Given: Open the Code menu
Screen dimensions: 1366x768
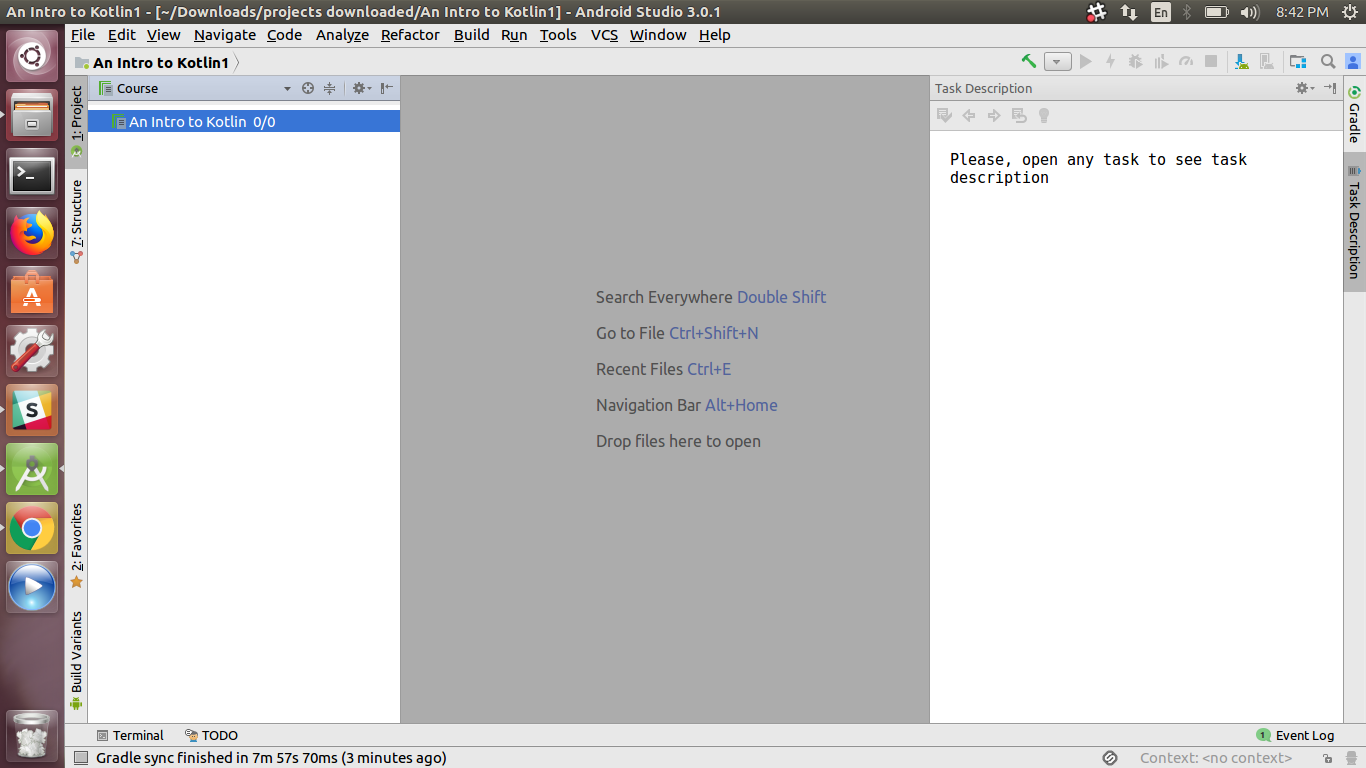Looking at the screenshot, I should click(x=284, y=35).
